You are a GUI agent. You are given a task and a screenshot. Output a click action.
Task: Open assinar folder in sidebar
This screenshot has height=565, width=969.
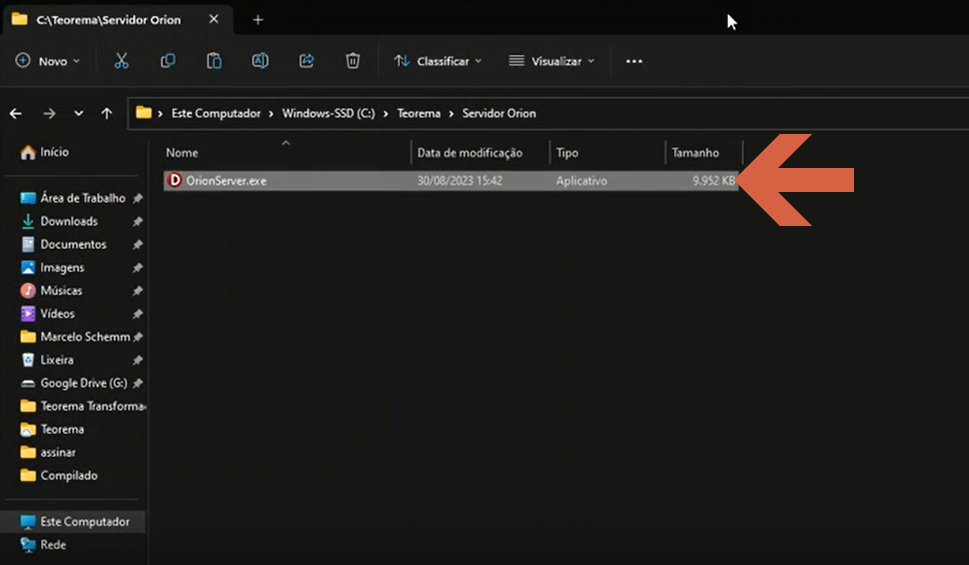coord(48,452)
